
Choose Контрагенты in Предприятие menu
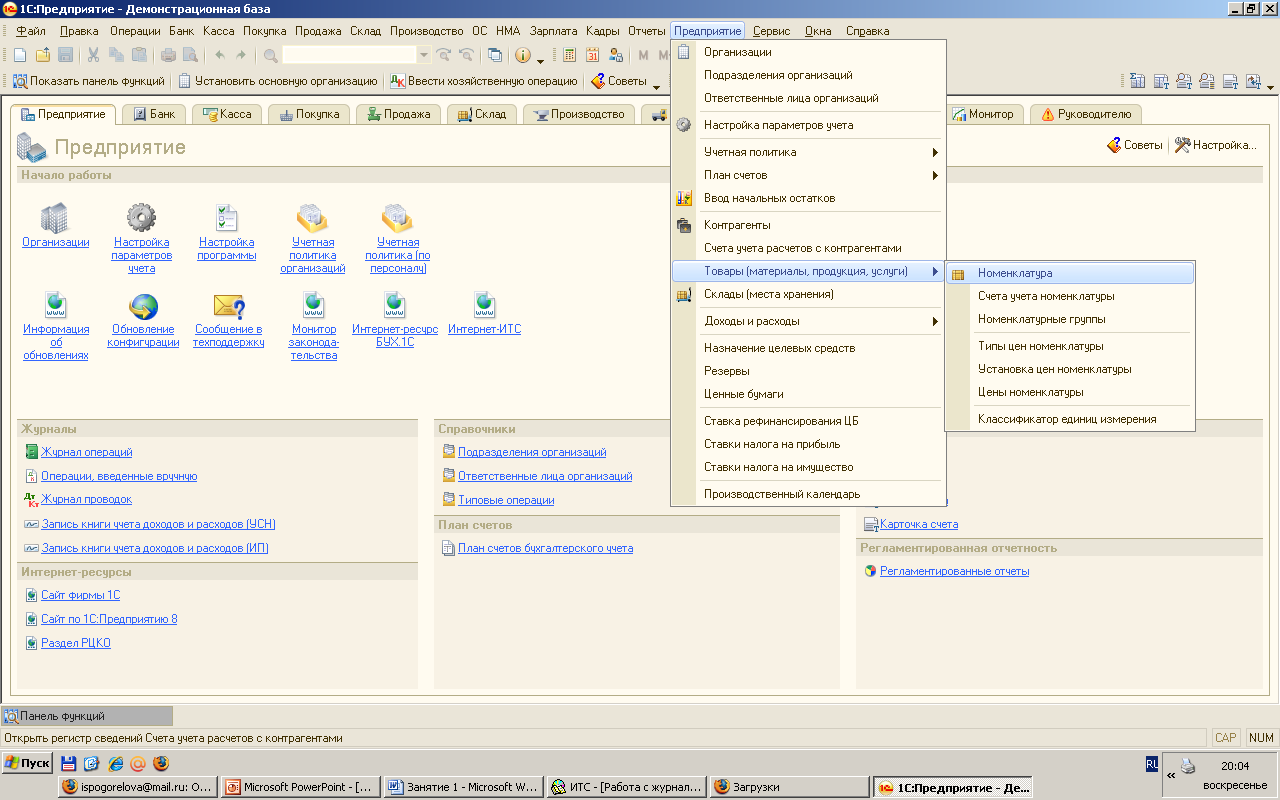(808, 225)
